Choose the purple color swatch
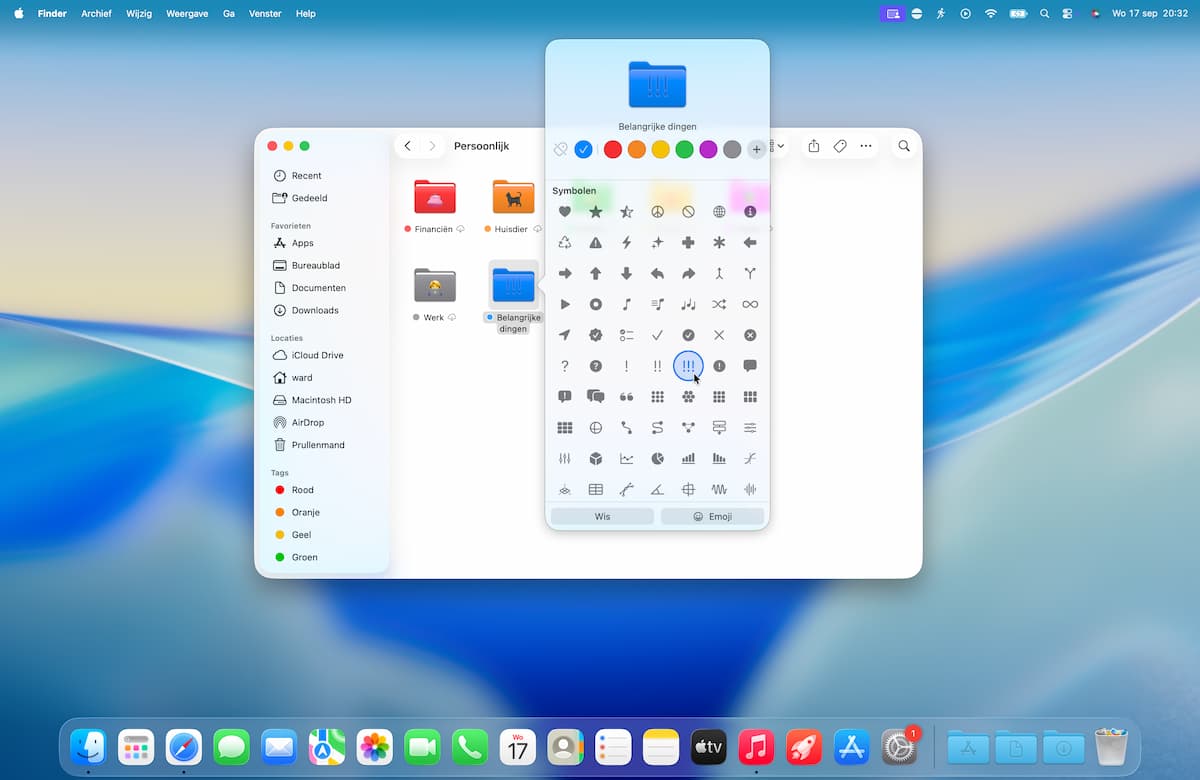This screenshot has height=780, width=1200. (x=708, y=149)
